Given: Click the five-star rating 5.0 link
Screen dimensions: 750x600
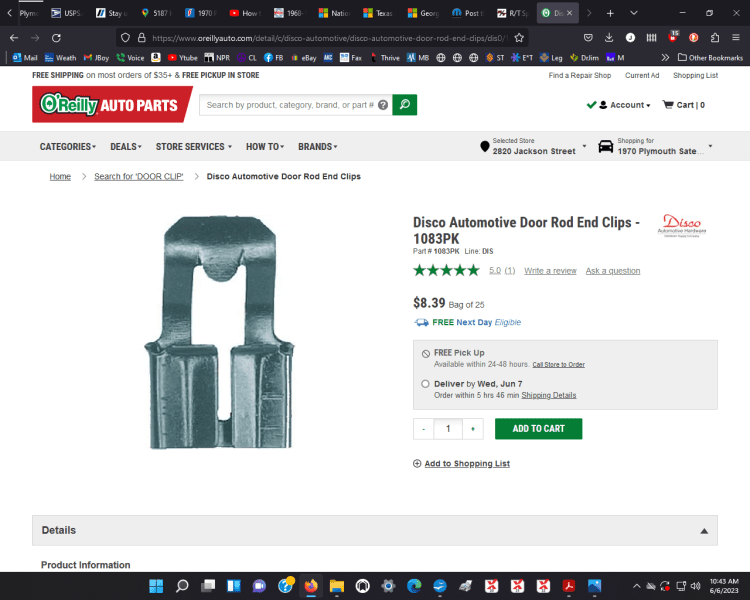Looking at the screenshot, I should click(x=495, y=271).
